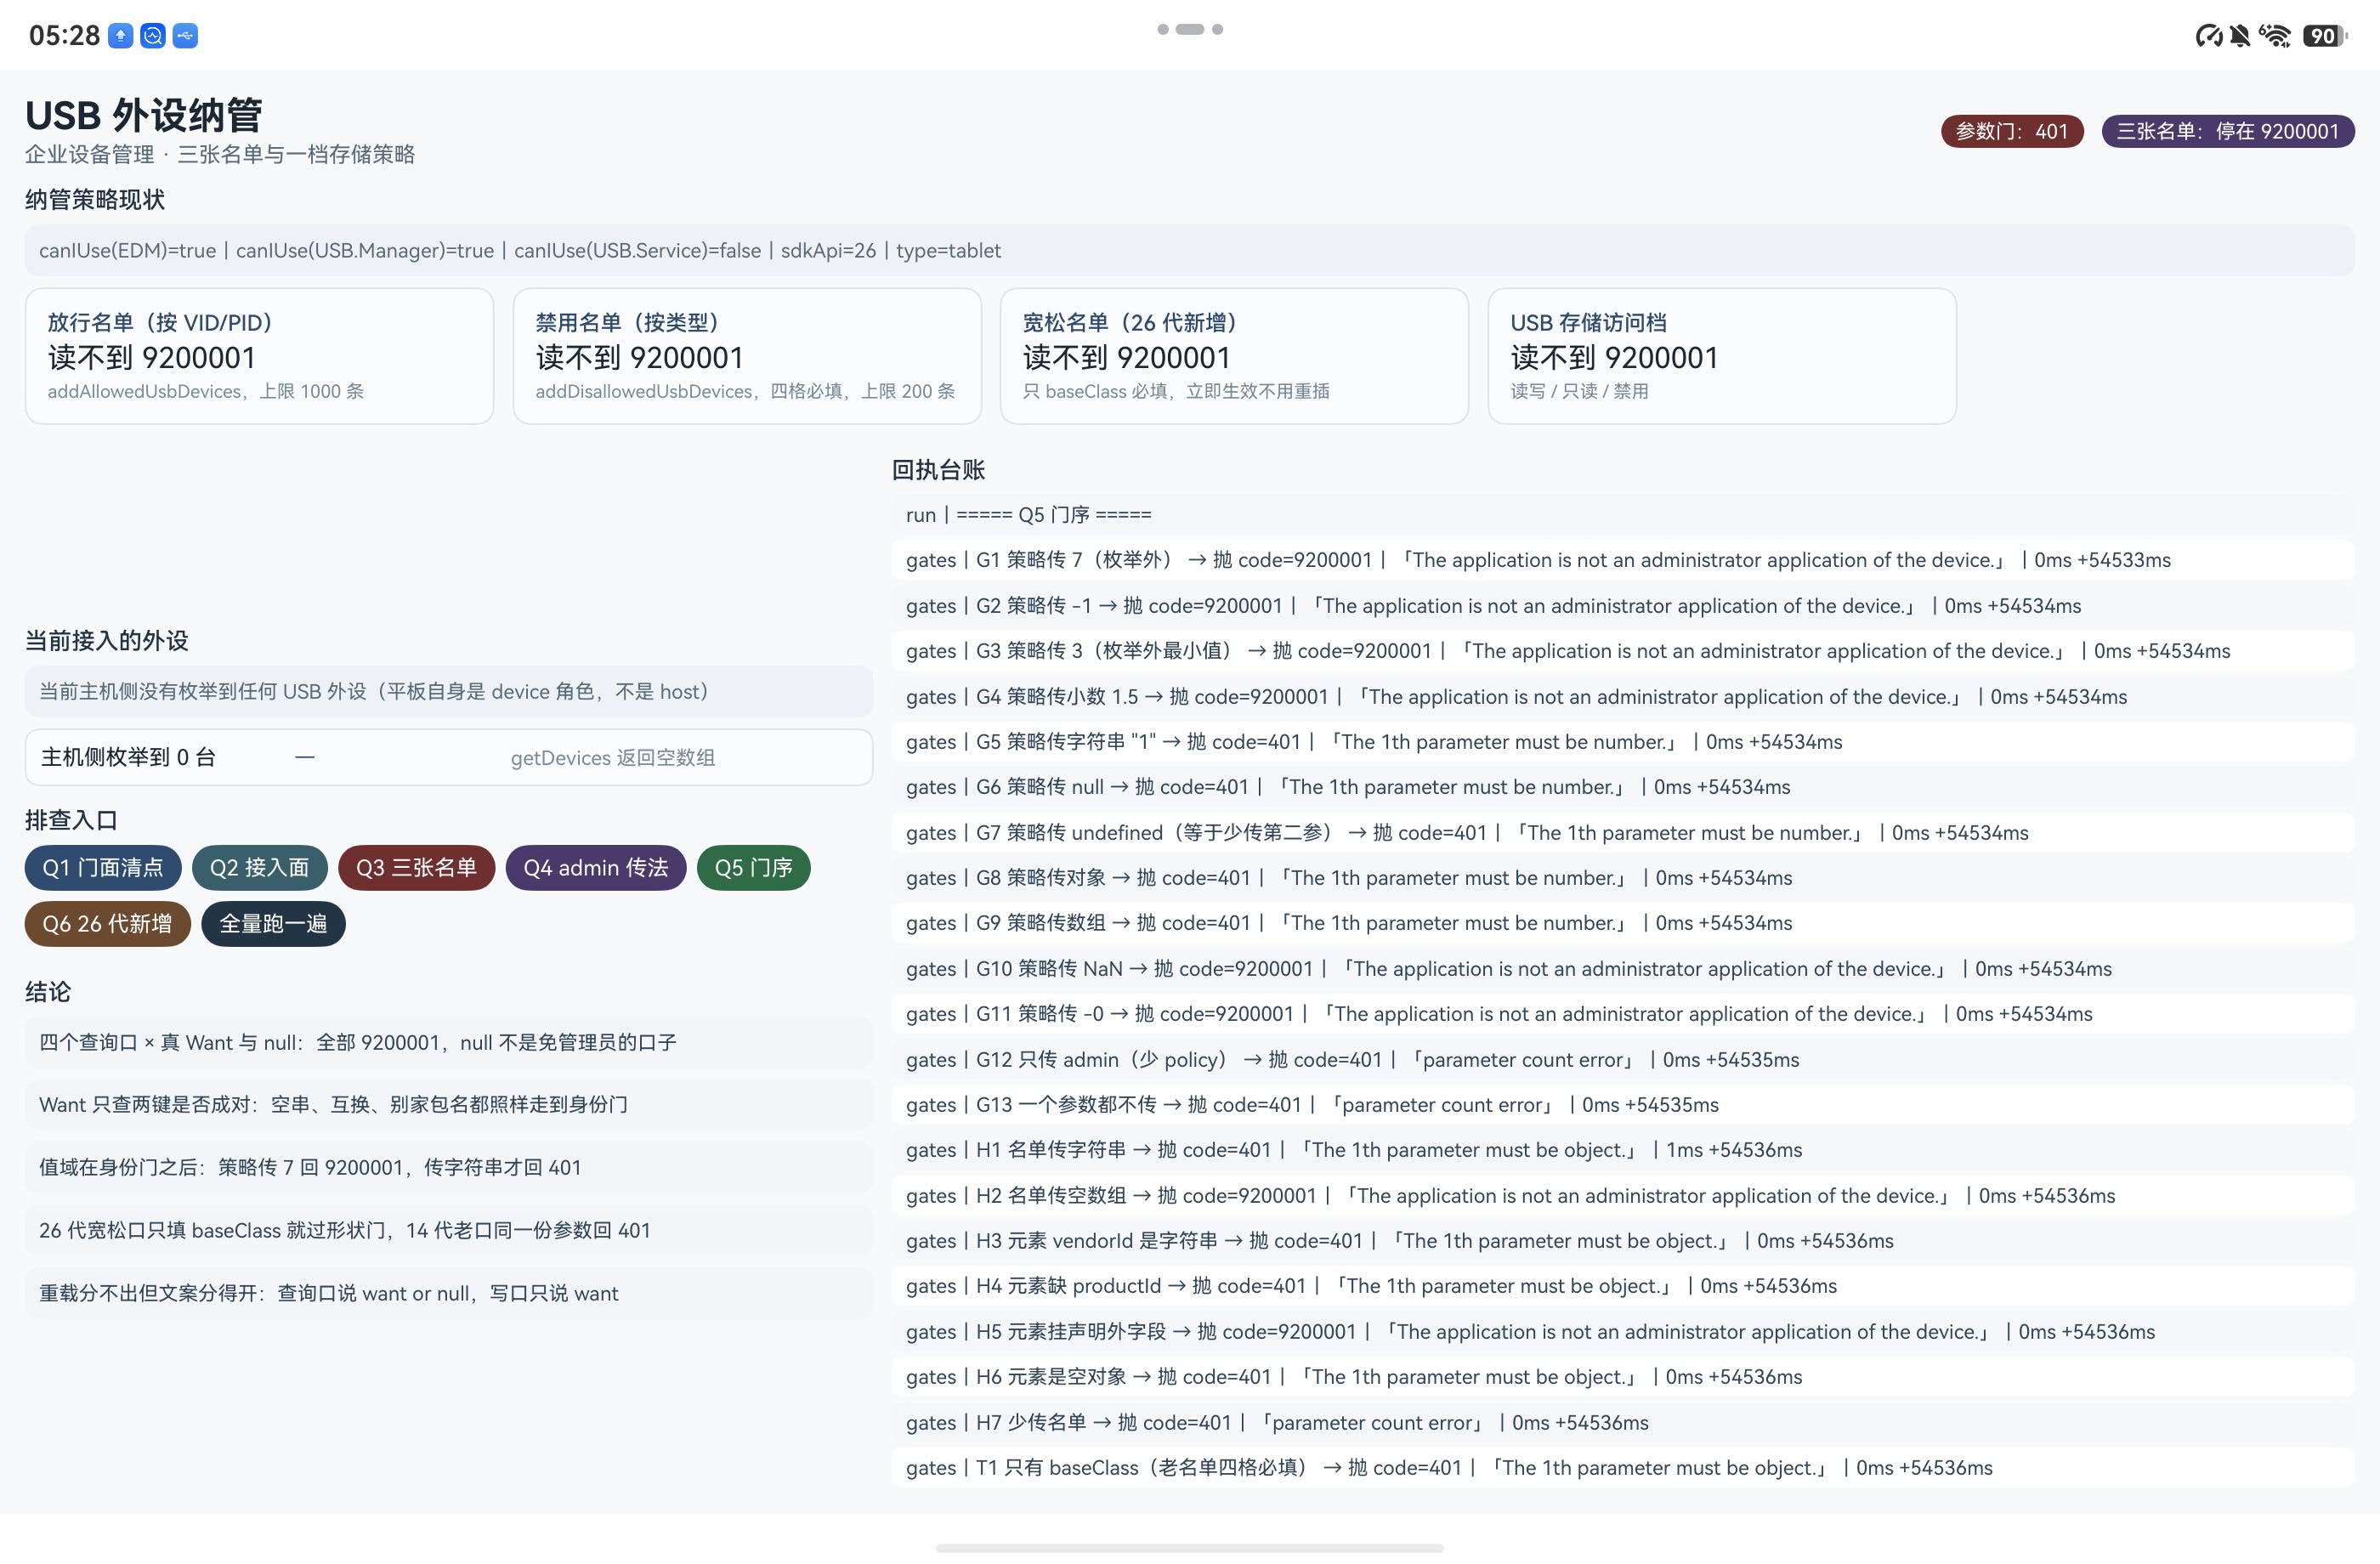Open the USB 存储访问档 card
The width and height of the screenshot is (2380, 1564).
(x=1722, y=356)
